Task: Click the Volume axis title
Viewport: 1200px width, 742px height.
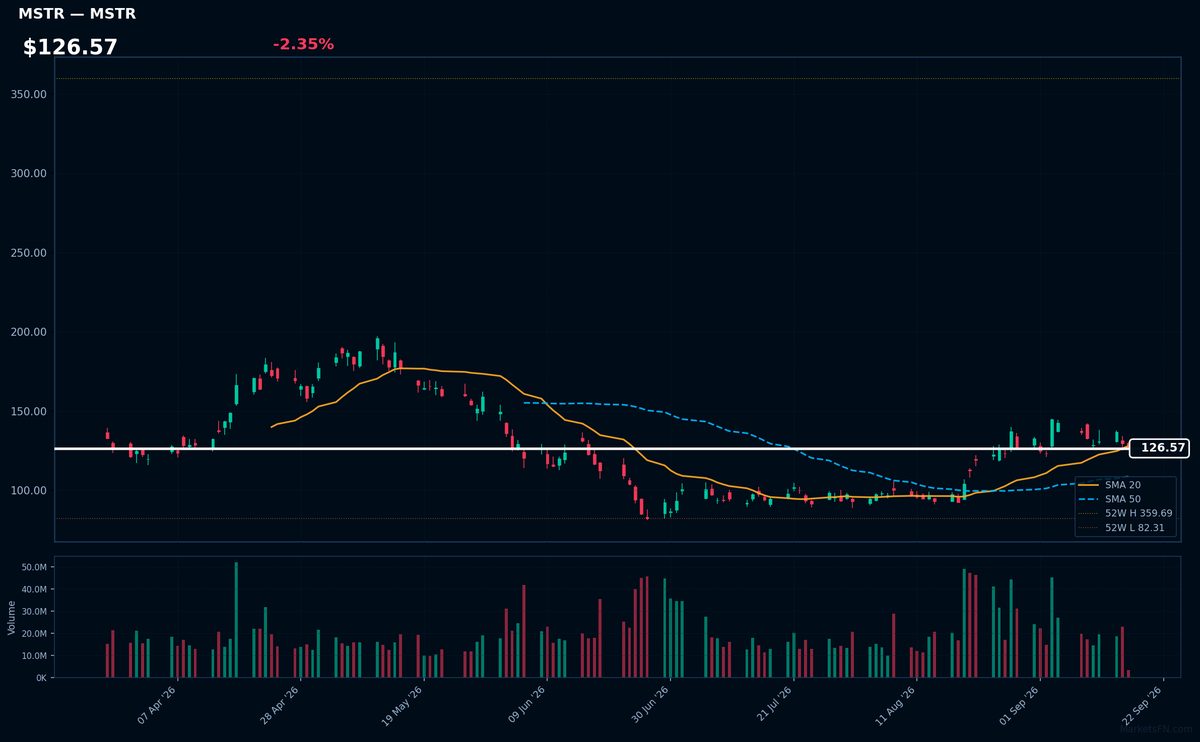Action: tap(11, 617)
